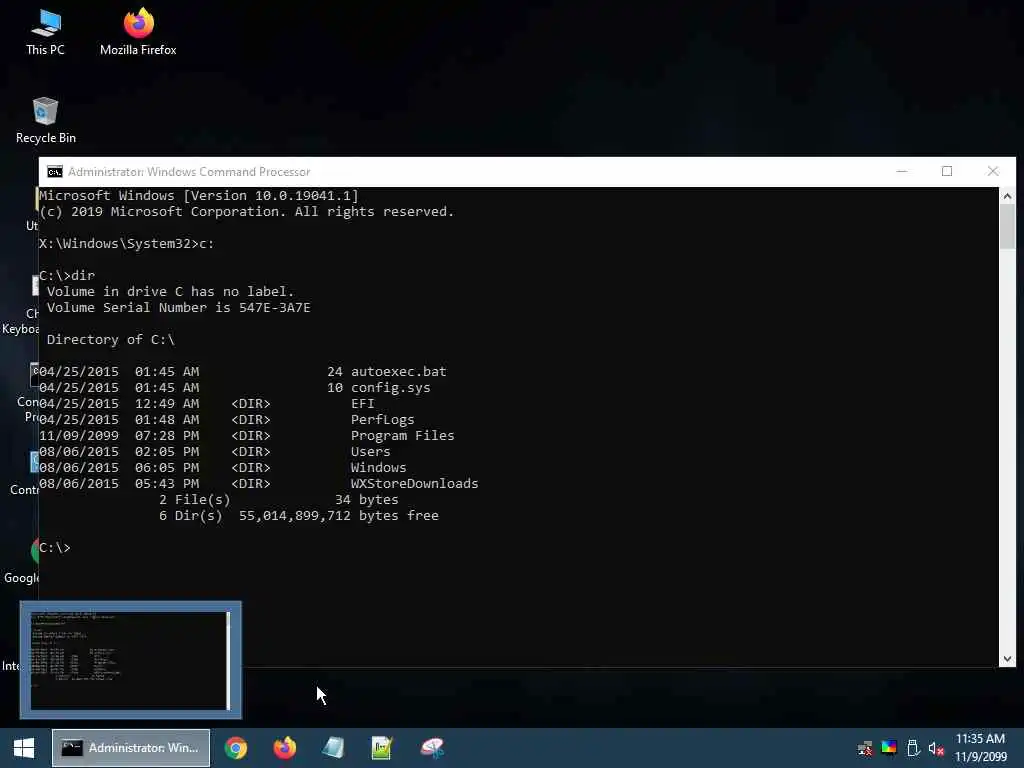This screenshot has width=1024, height=768.
Task: Click the Windows directory entry
Action: pos(378,468)
